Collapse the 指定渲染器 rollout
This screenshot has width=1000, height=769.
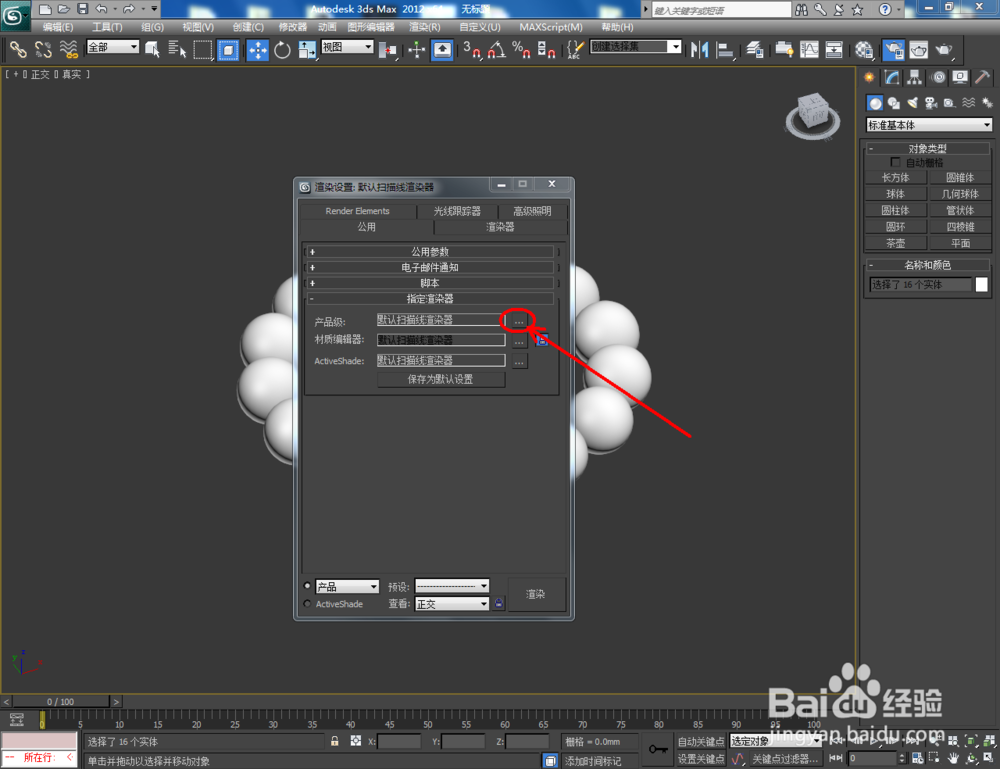pos(314,299)
